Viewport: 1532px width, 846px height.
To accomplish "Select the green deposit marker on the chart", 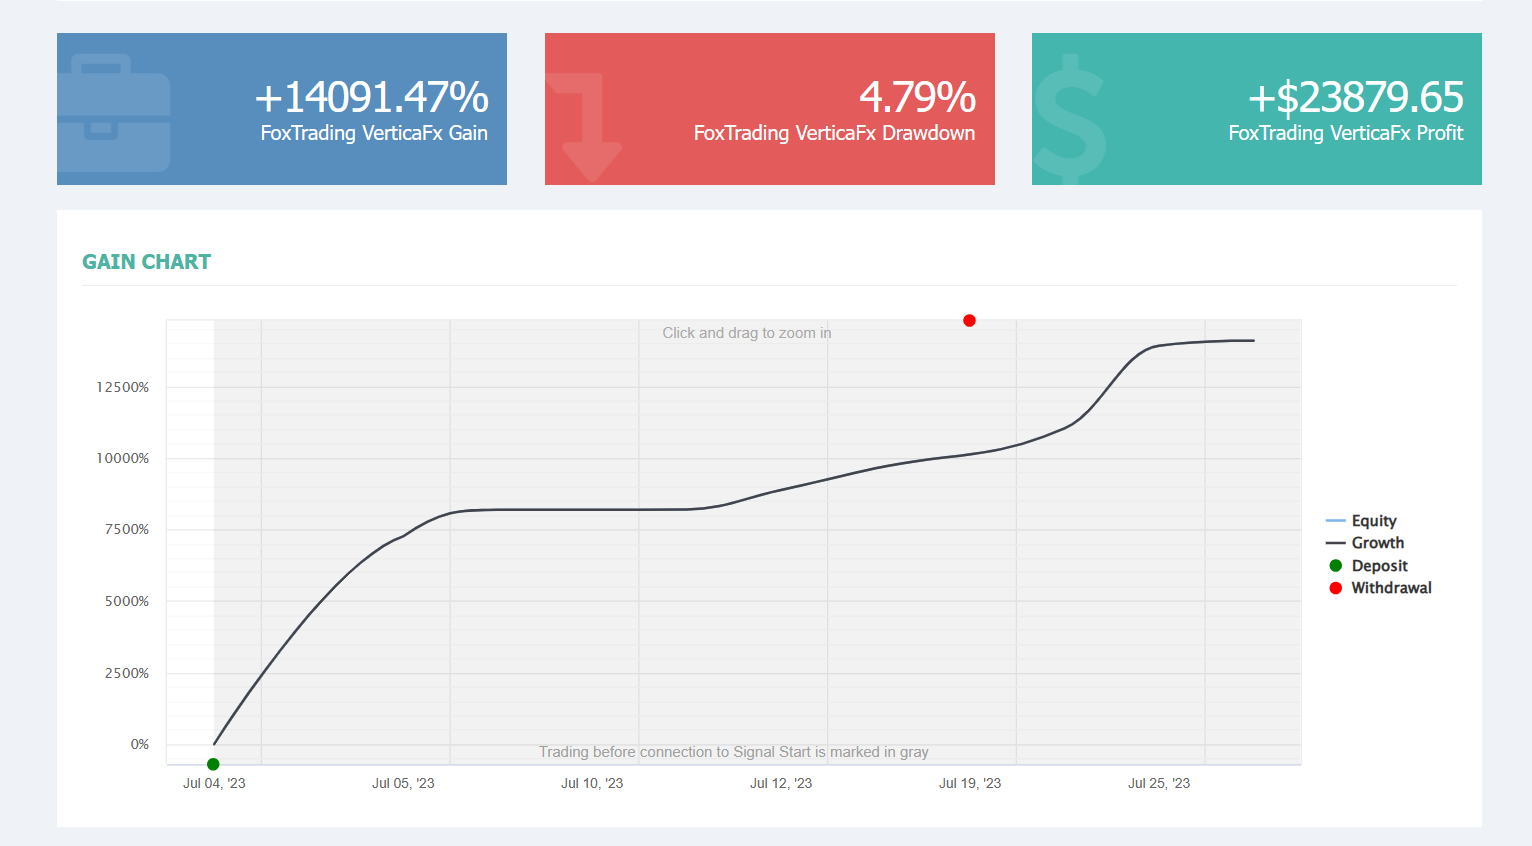I will 213,764.
